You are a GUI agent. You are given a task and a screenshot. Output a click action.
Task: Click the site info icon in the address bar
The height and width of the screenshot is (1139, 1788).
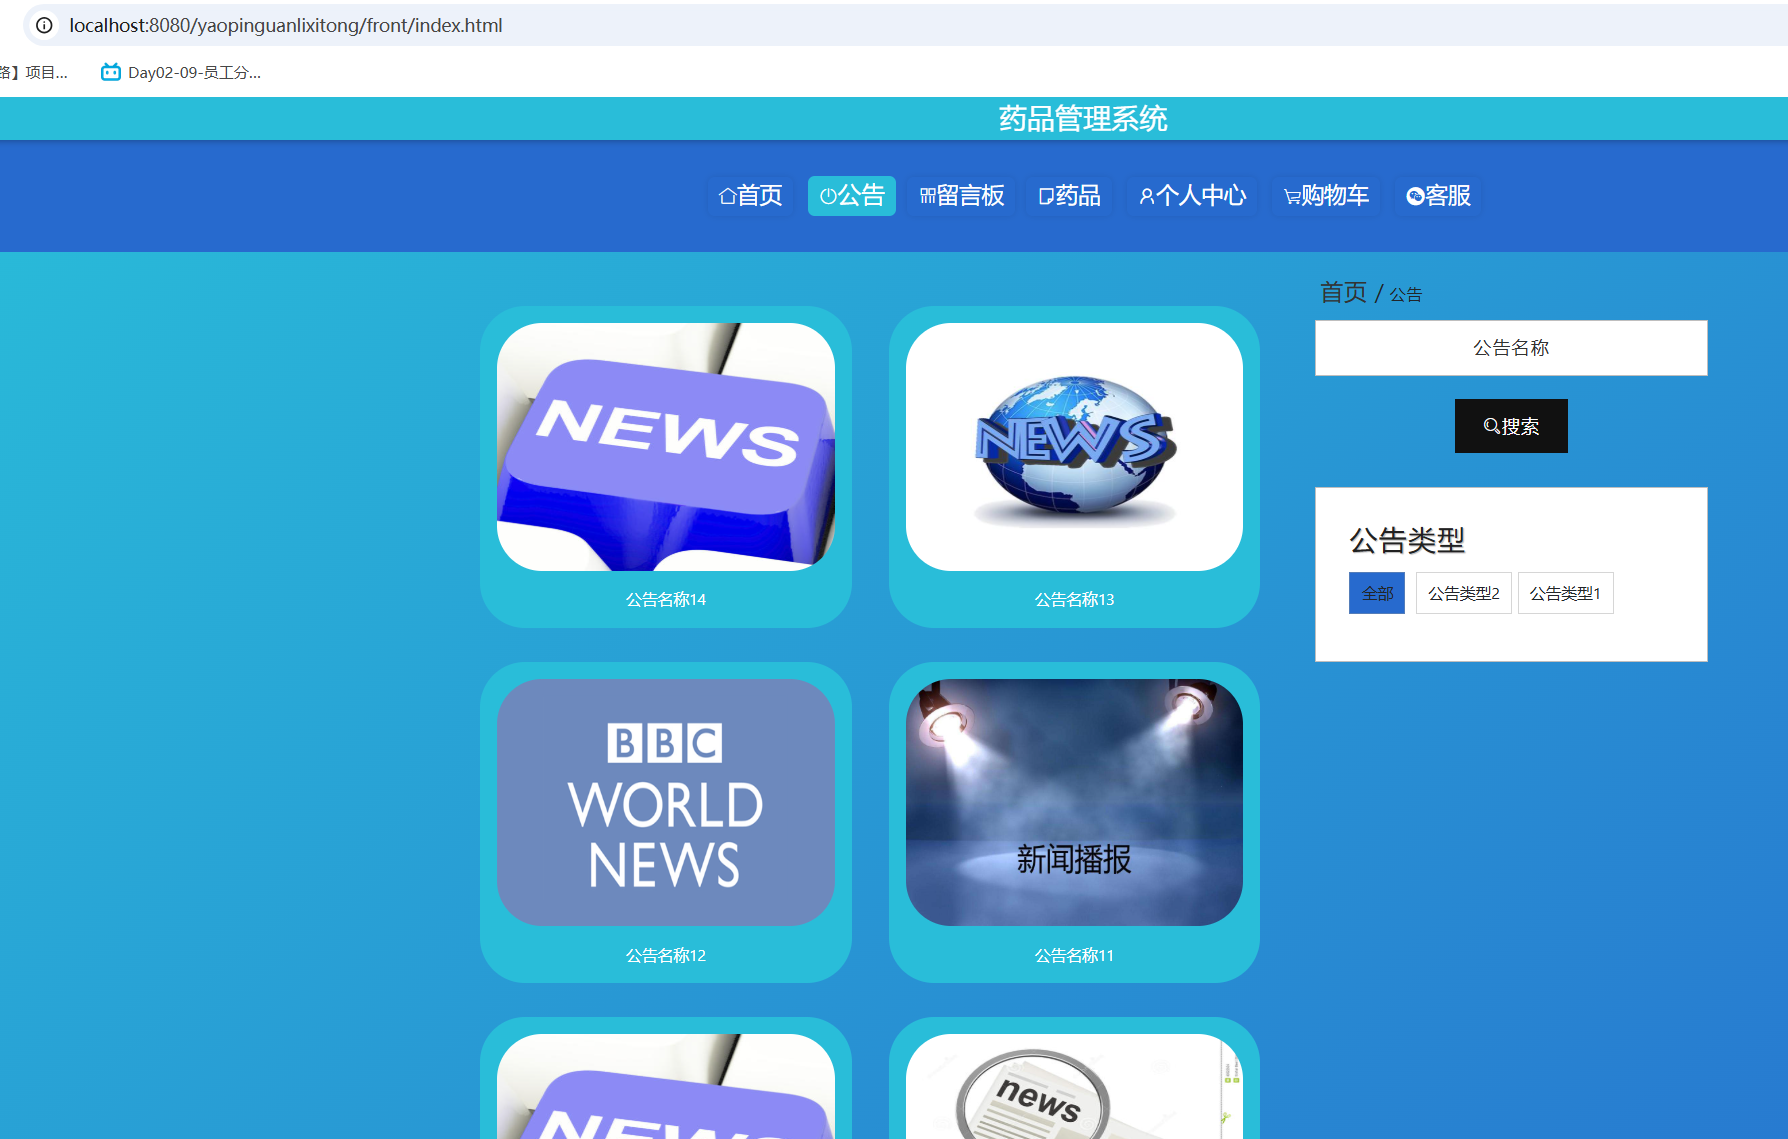point(44,25)
